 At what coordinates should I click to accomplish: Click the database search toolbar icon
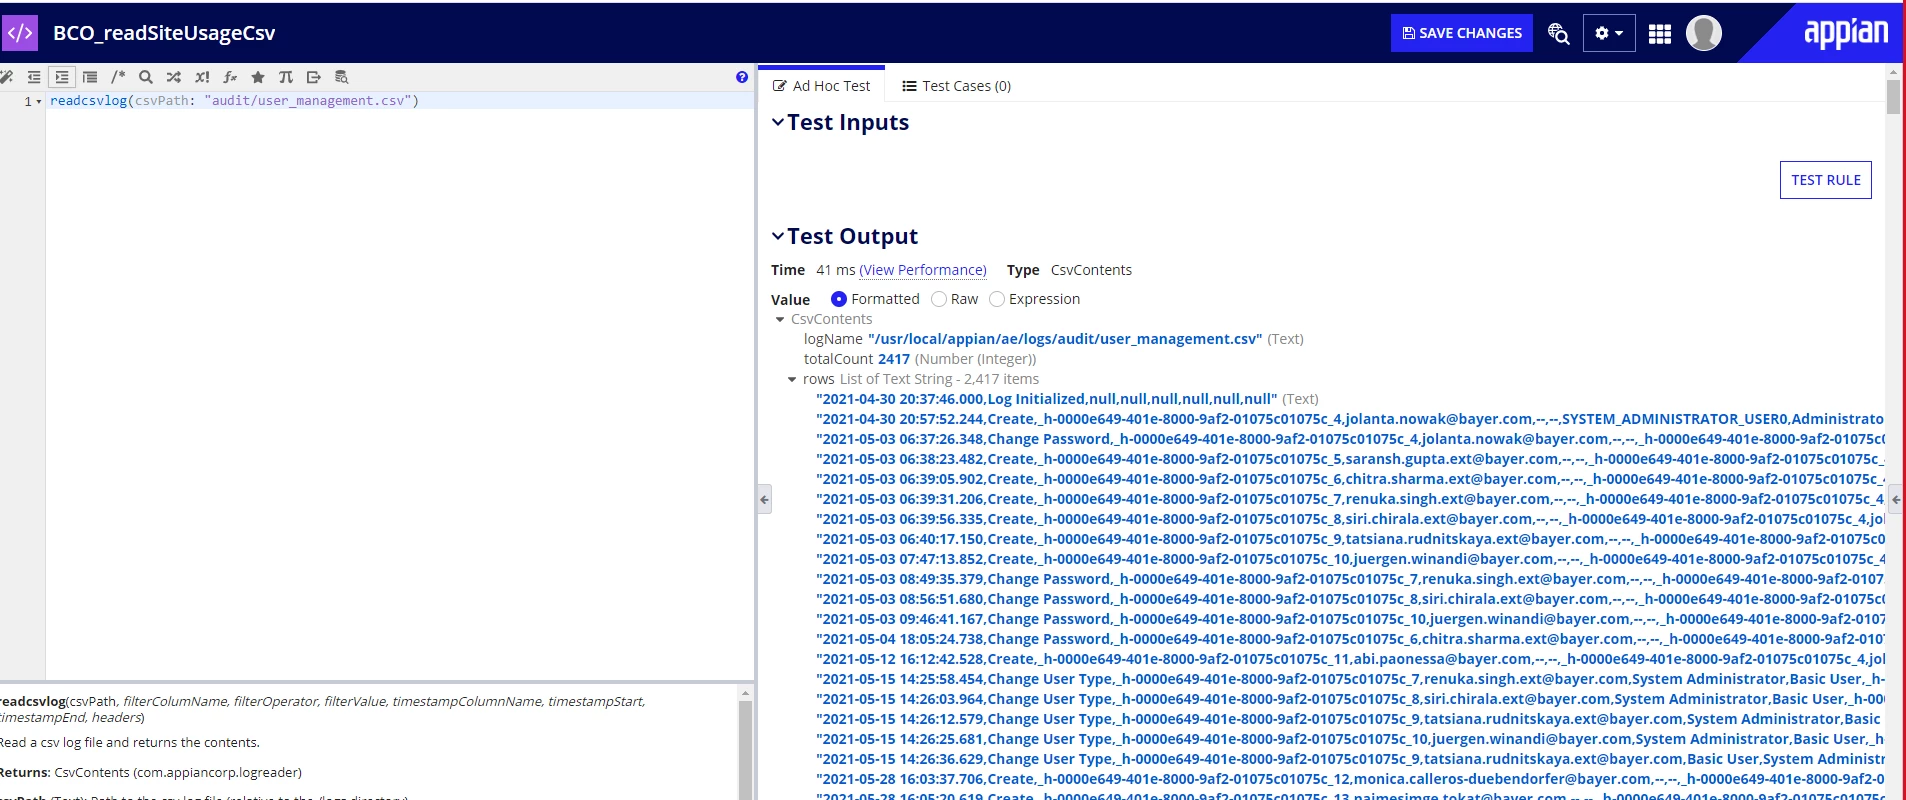tap(342, 77)
